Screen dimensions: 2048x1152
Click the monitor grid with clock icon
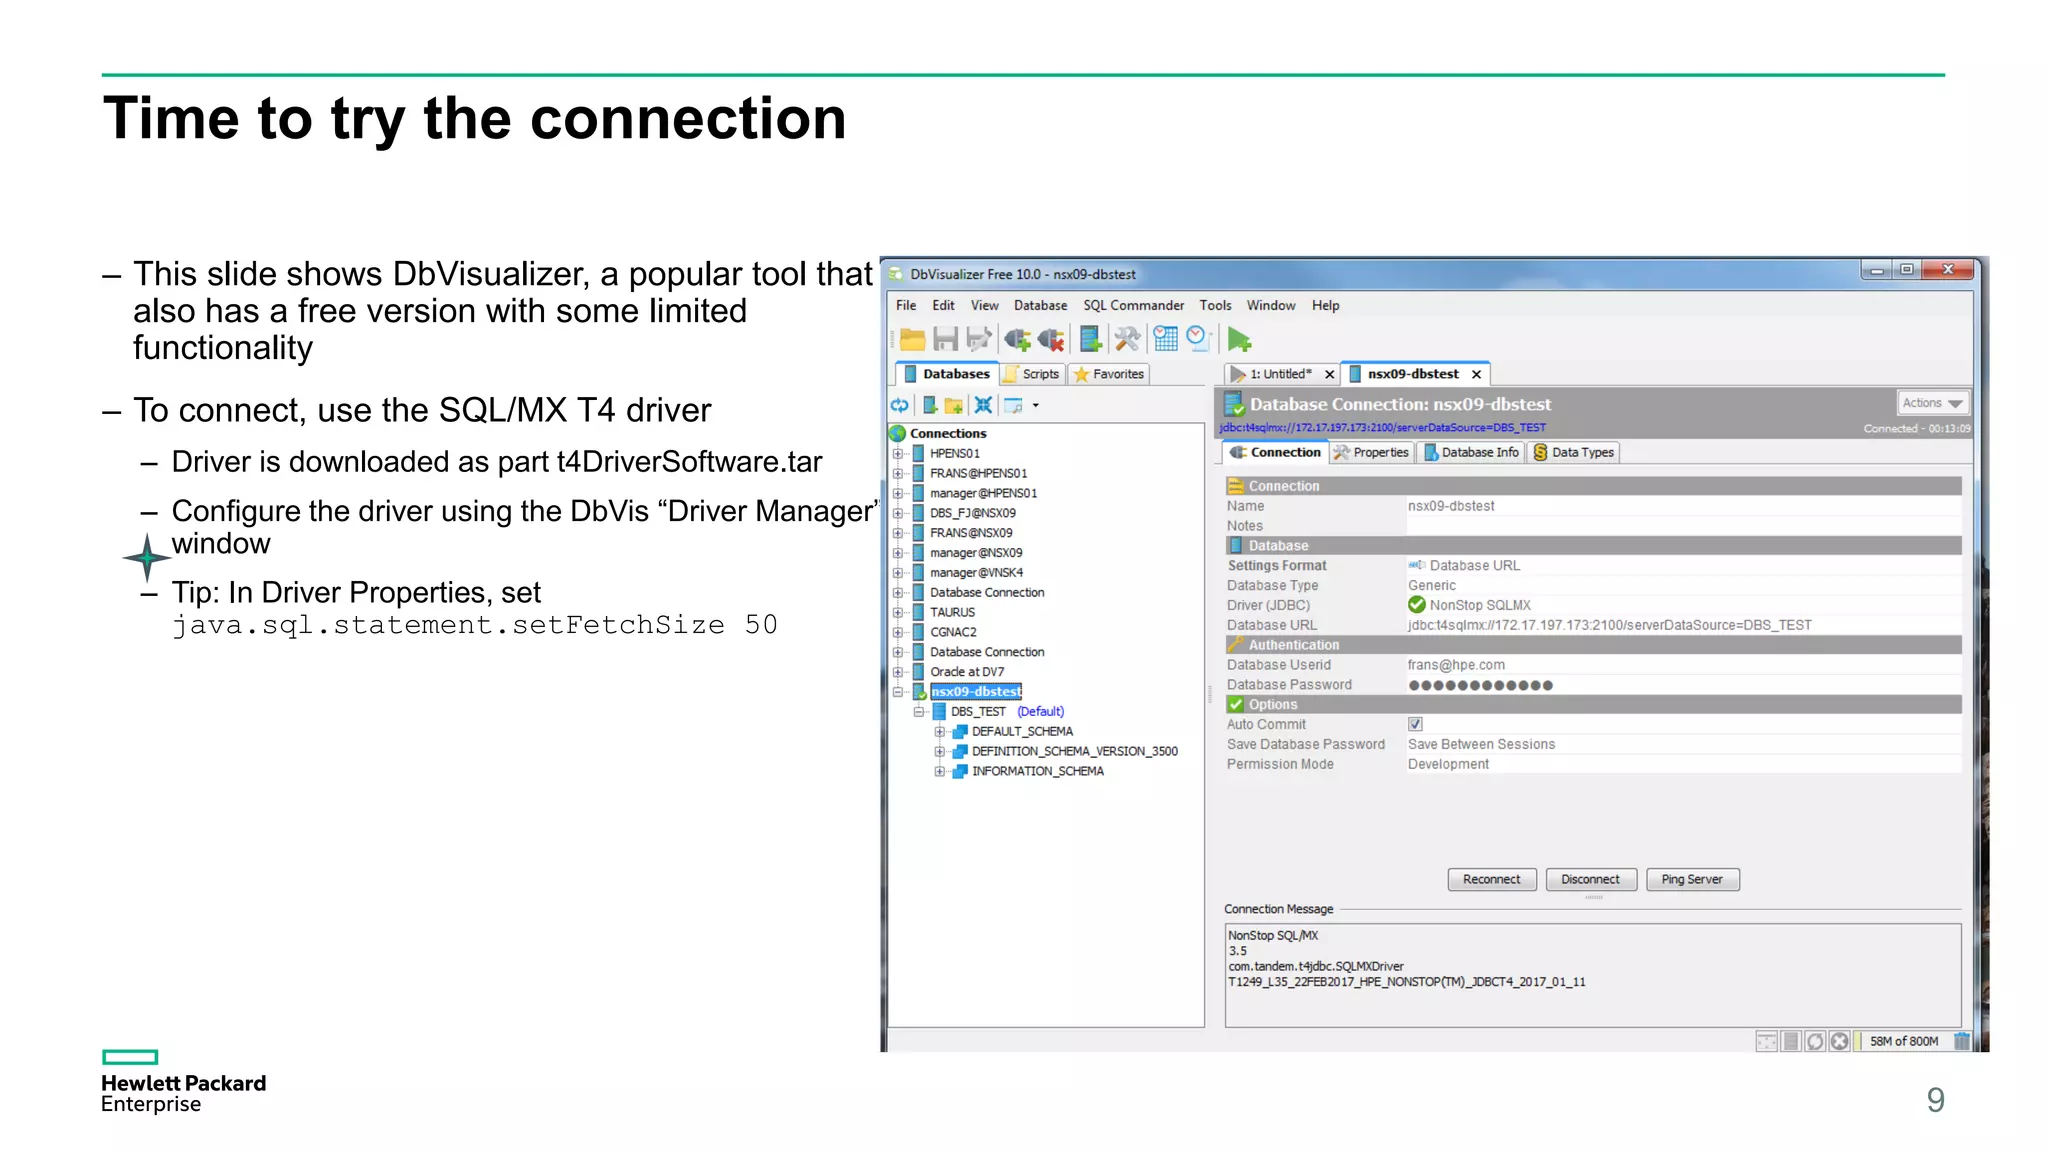coord(1165,339)
